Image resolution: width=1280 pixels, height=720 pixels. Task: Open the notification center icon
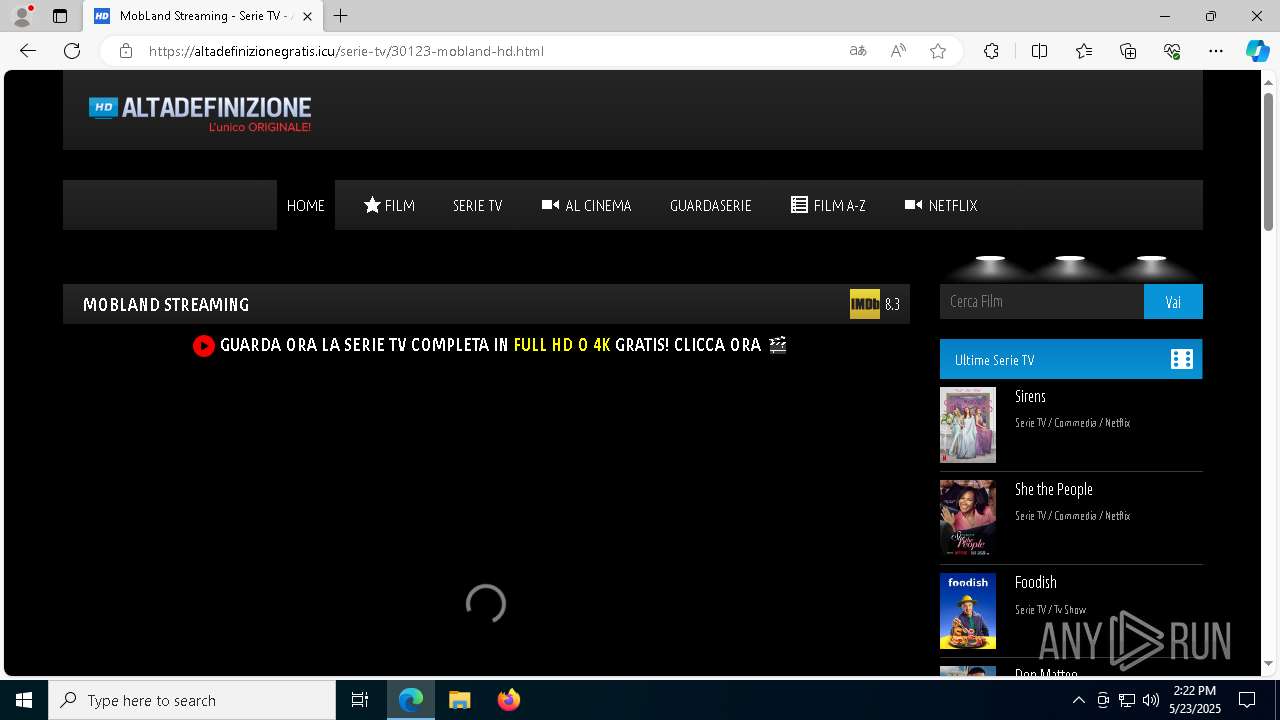1247,700
